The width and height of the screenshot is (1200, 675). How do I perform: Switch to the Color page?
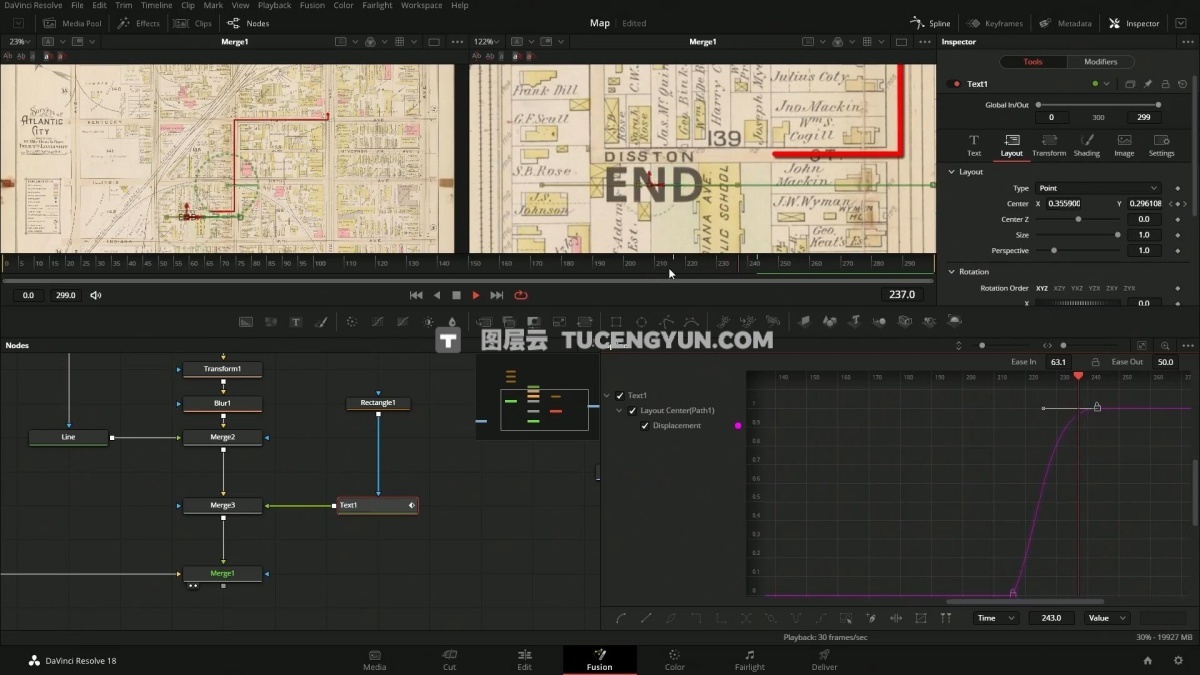(x=675, y=660)
